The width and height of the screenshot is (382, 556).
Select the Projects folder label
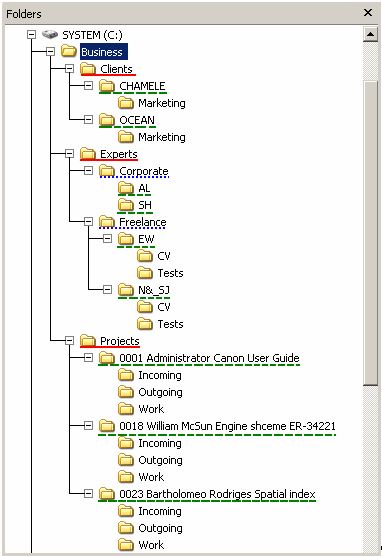click(120, 341)
